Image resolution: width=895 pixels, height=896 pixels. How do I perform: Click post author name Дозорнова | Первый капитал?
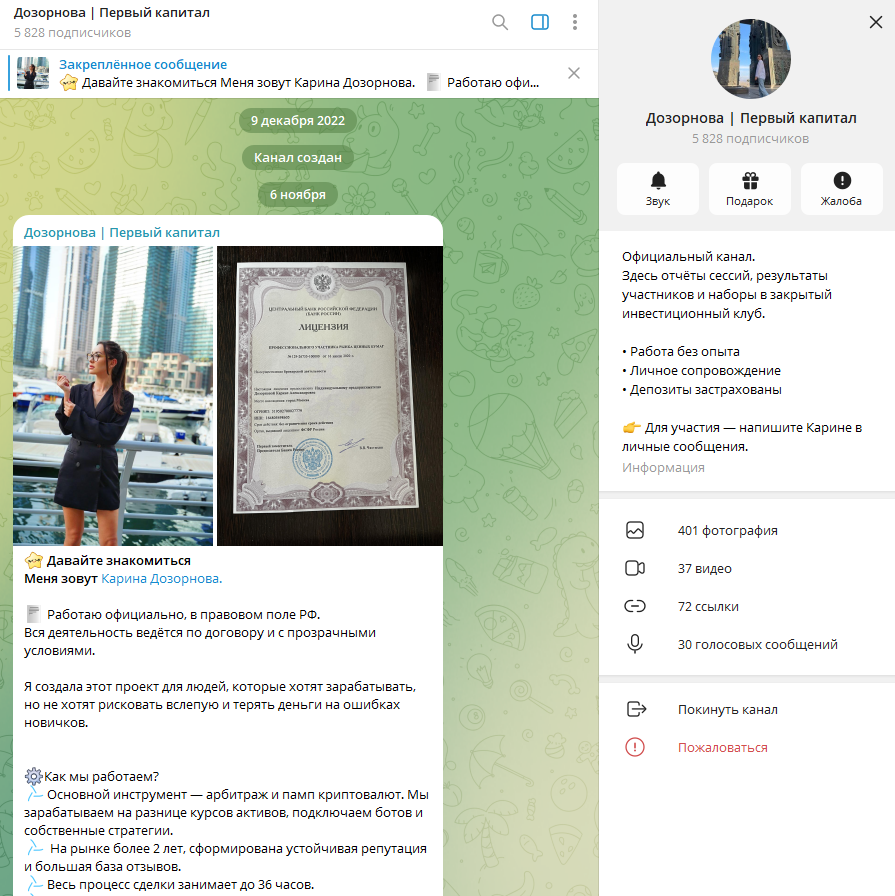click(122, 233)
